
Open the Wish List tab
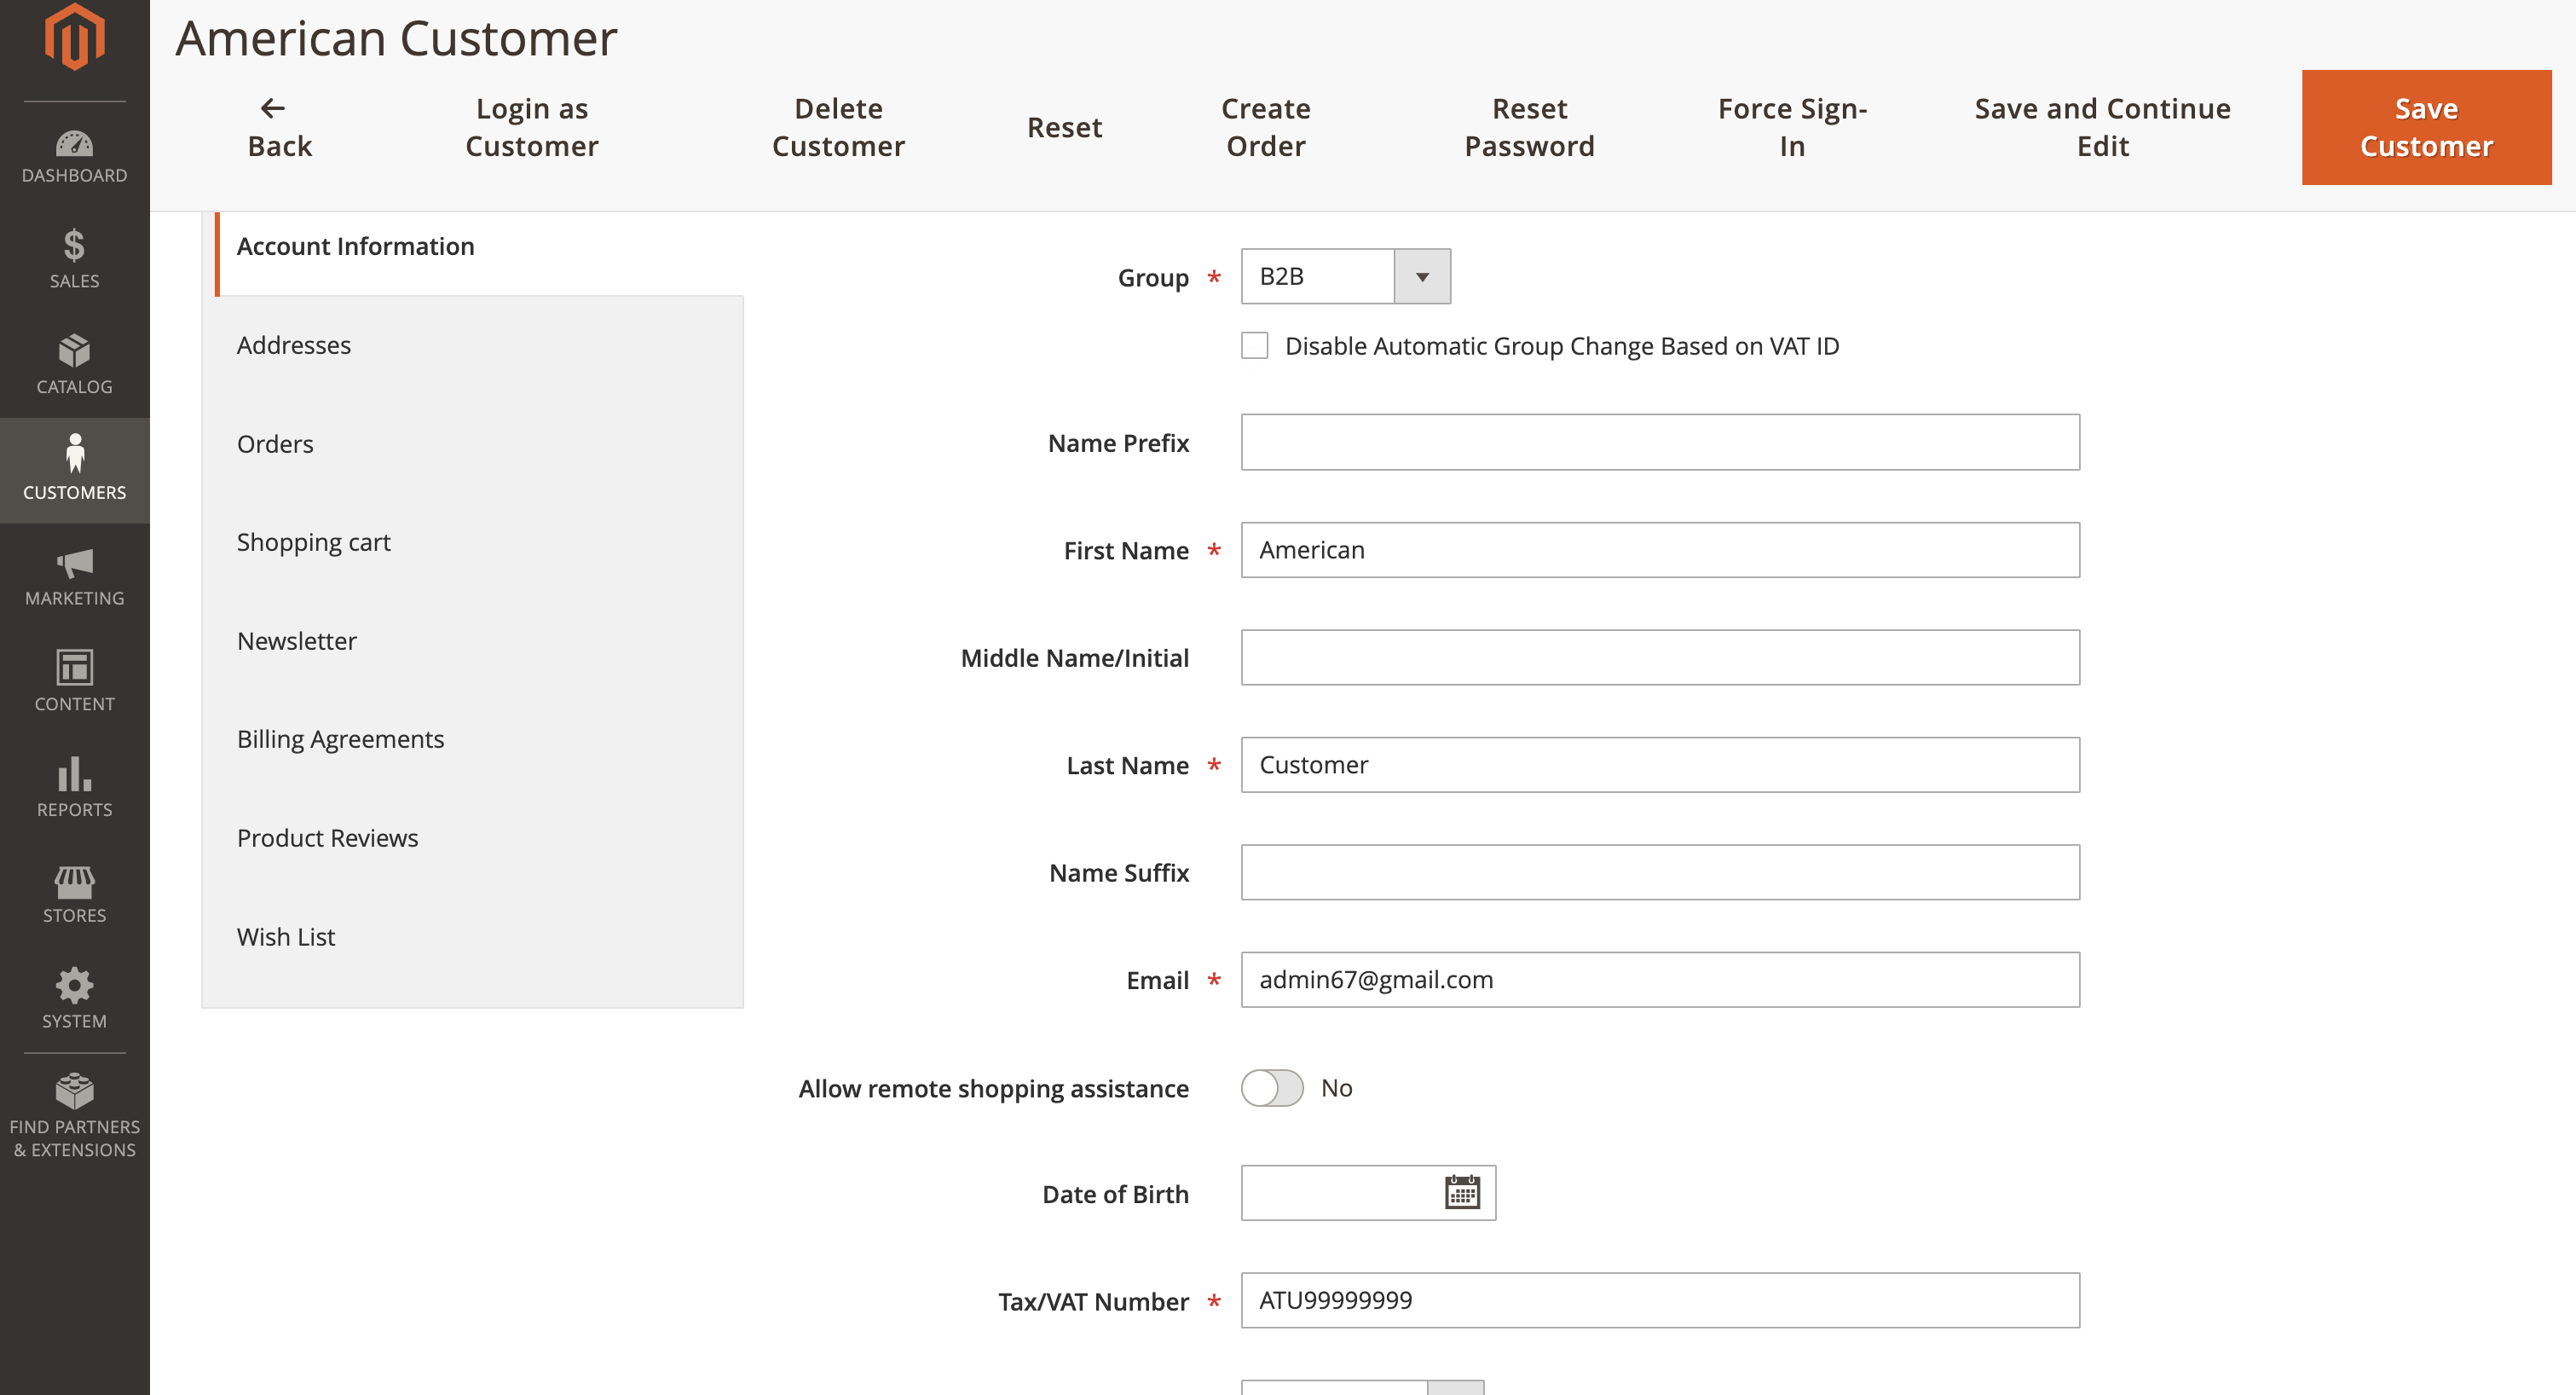(x=286, y=936)
